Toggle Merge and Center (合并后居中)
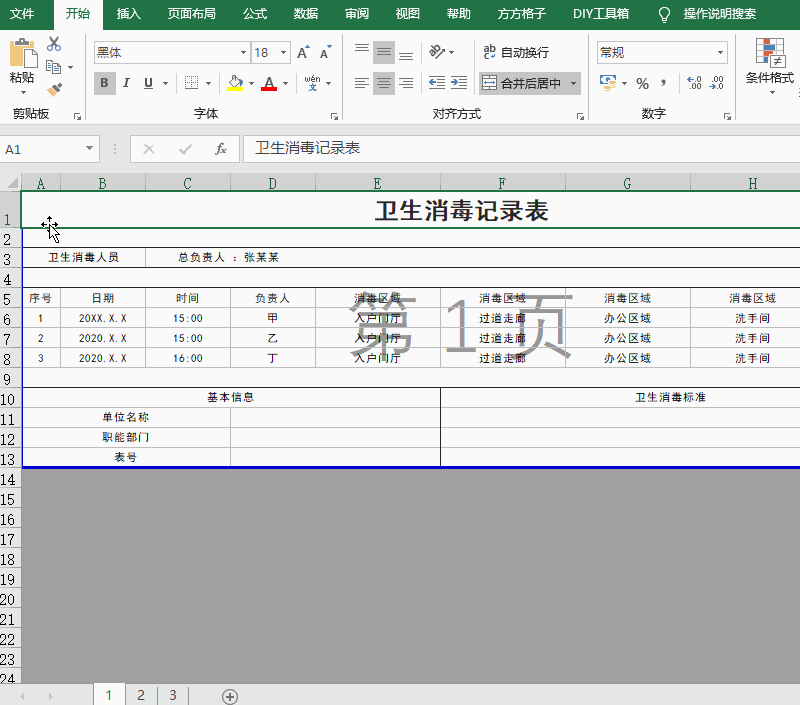The width and height of the screenshot is (800, 705). [521, 83]
